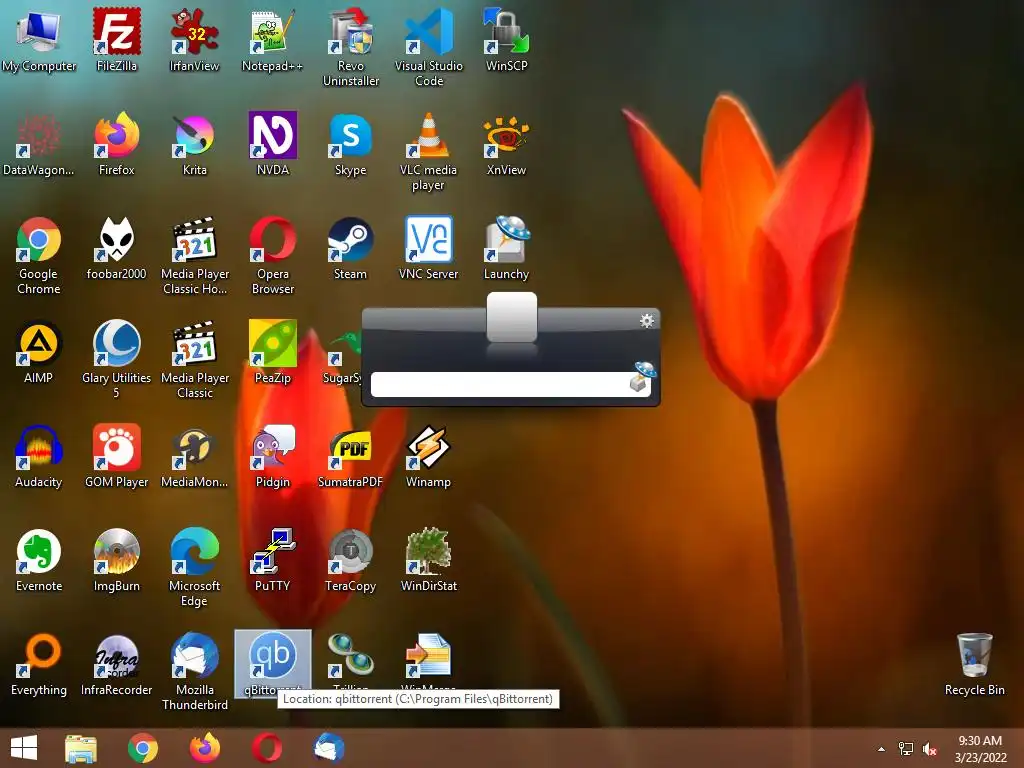The width and height of the screenshot is (1024, 768).
Task: Click muted volume tray icon
Action: tap(930, 749)
